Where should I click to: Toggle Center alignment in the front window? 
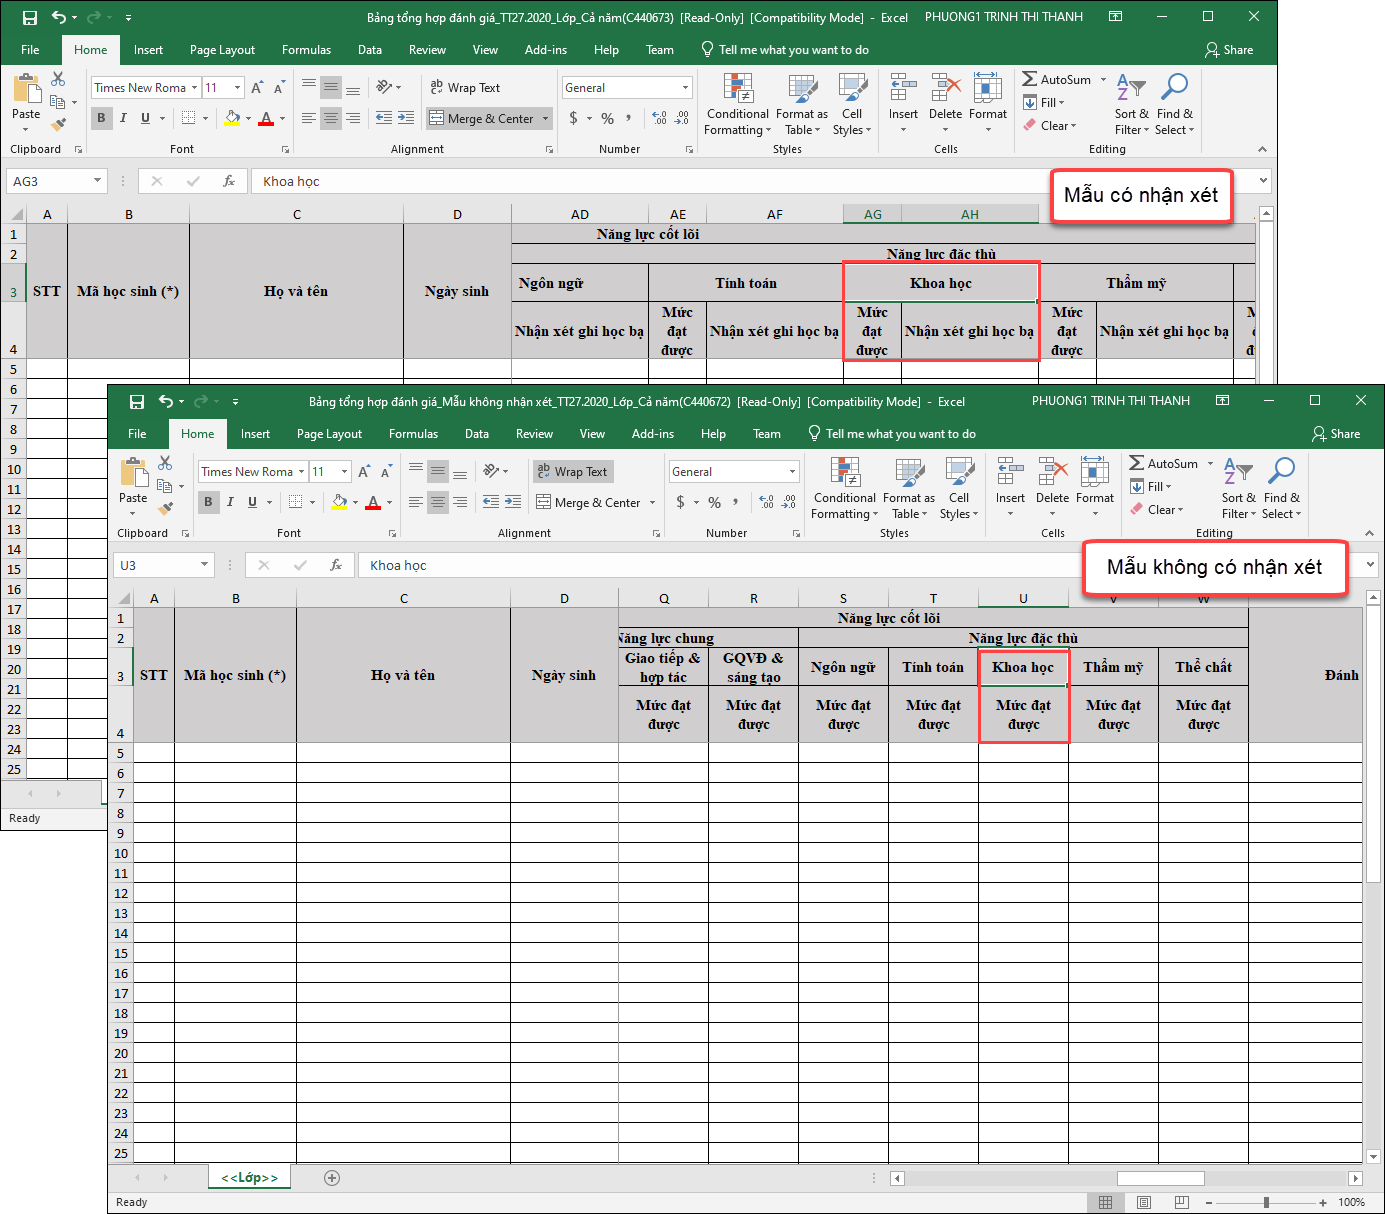click(438, 502)
